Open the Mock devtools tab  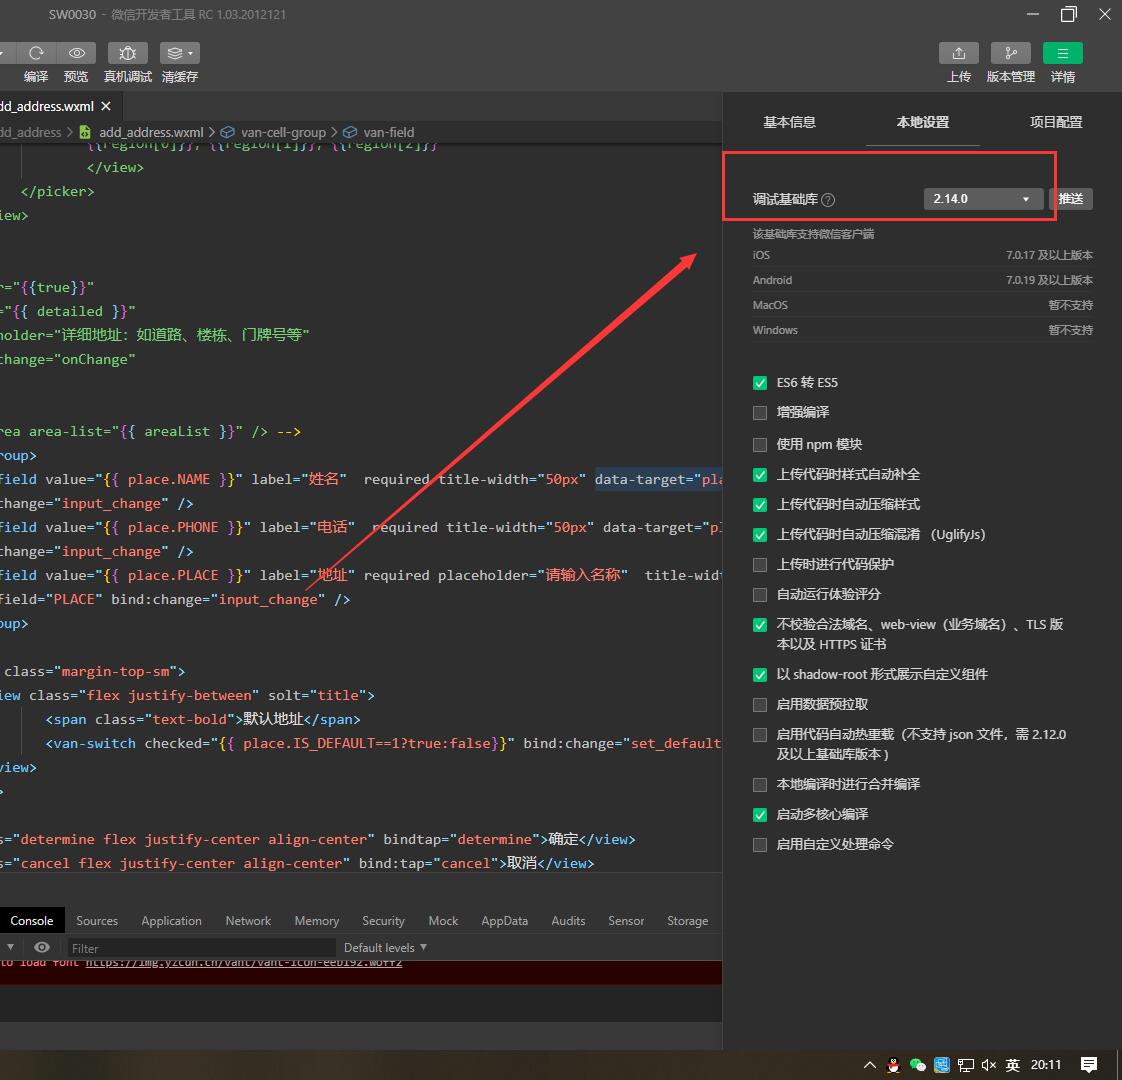[443, 920]
